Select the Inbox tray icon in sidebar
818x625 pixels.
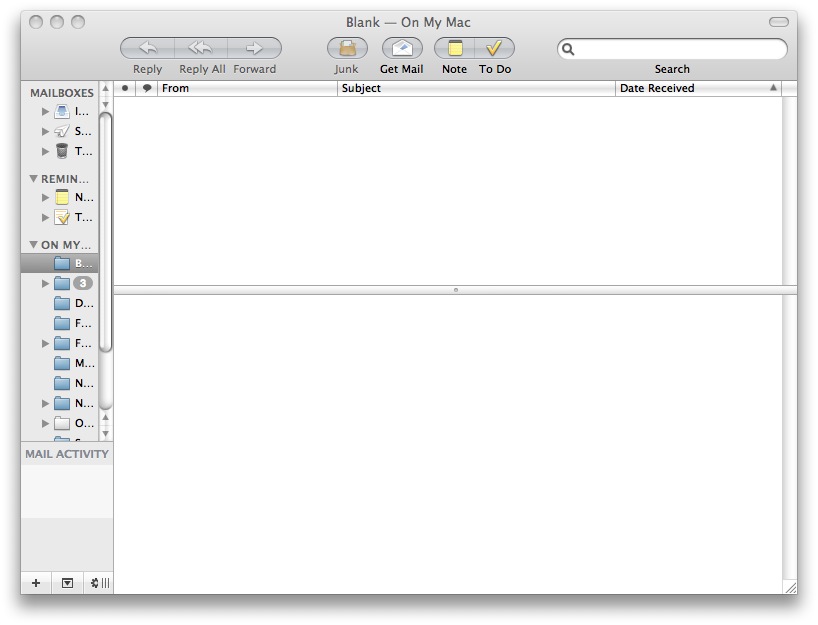pyautogui.click(x=62, y=111)
